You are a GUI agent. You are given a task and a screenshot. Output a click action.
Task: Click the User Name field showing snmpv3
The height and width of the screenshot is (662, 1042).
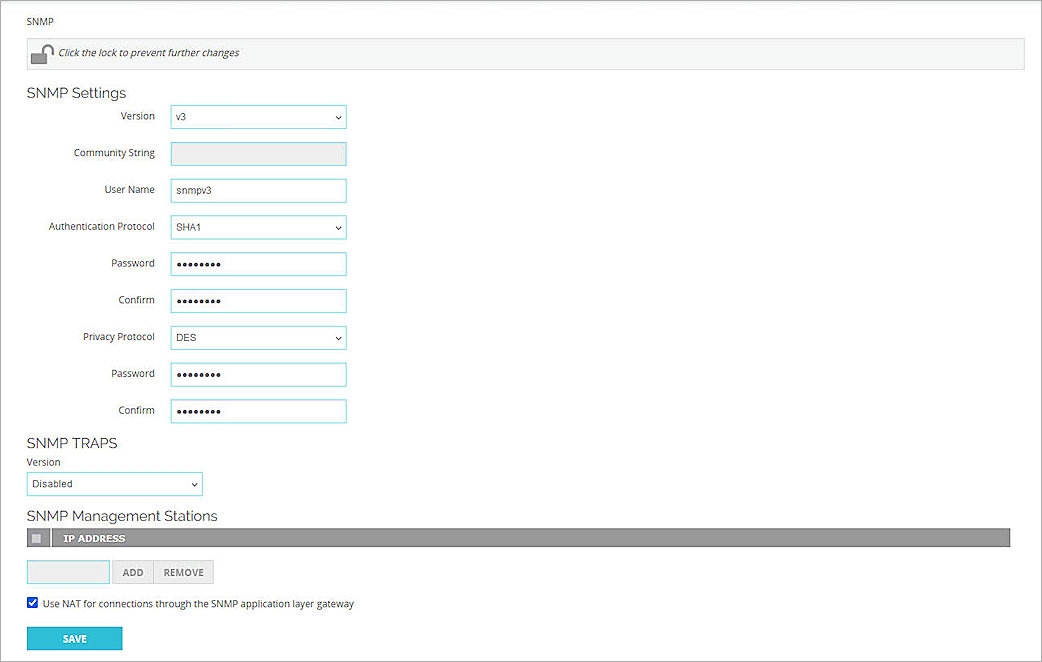point(258,190)
